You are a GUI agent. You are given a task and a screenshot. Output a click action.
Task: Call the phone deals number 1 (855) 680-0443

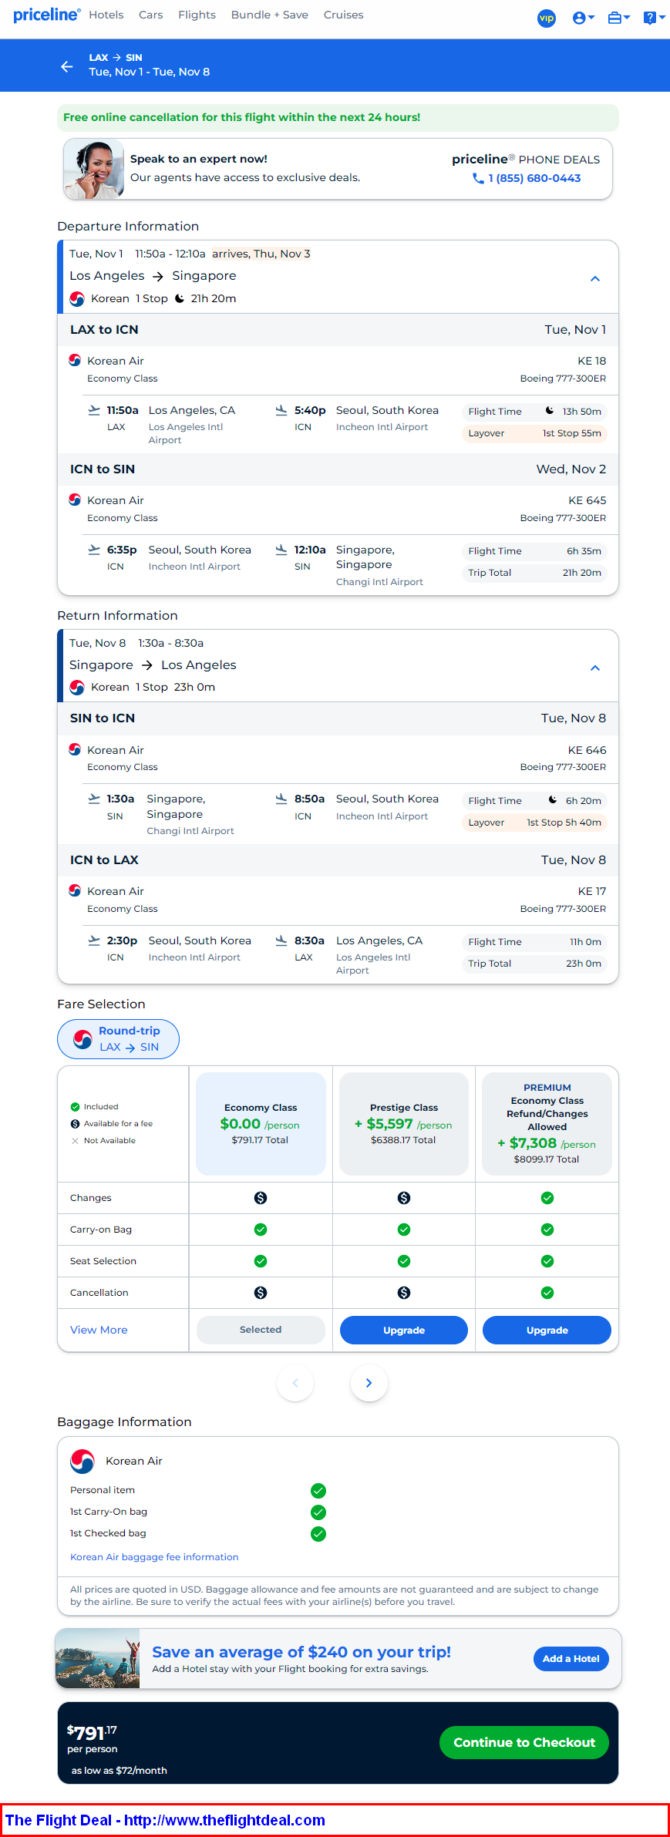click(x=527, y=178)
